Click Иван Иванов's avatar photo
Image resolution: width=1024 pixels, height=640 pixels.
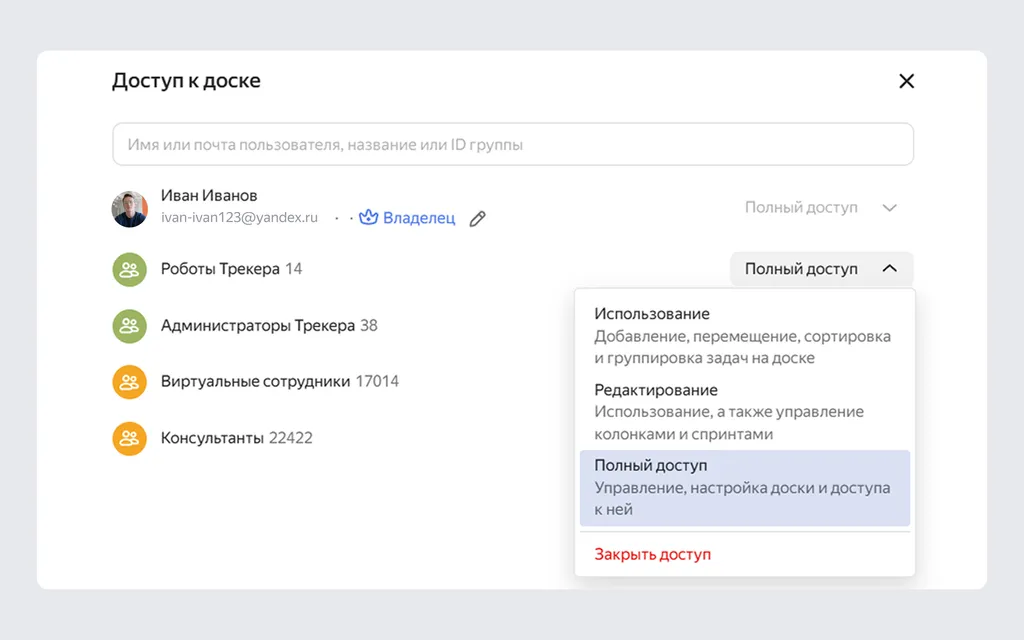[x=129, y=209]
